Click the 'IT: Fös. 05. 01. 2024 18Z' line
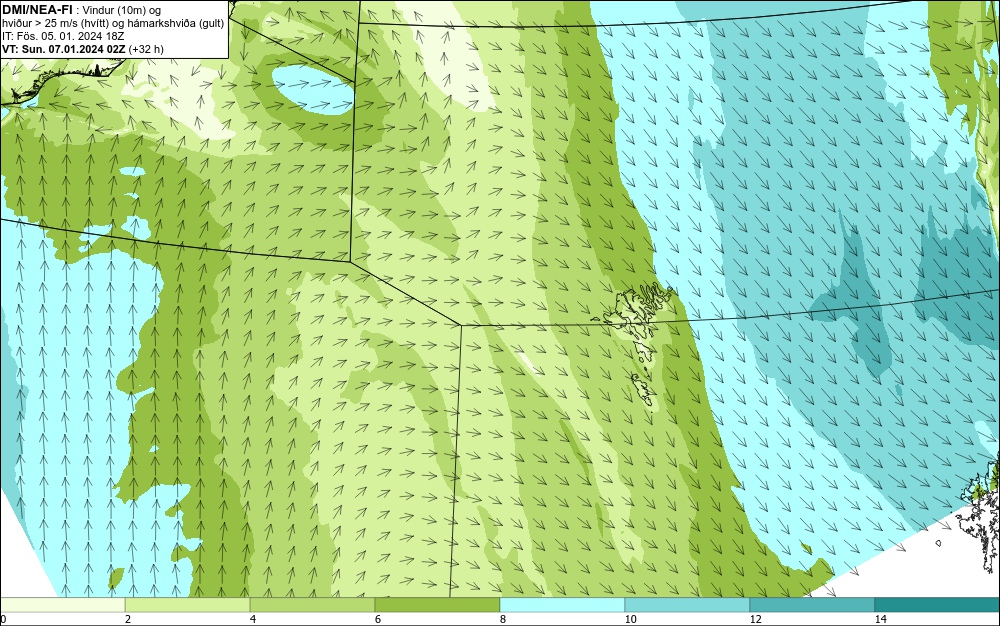 click(x=63, y=36)
